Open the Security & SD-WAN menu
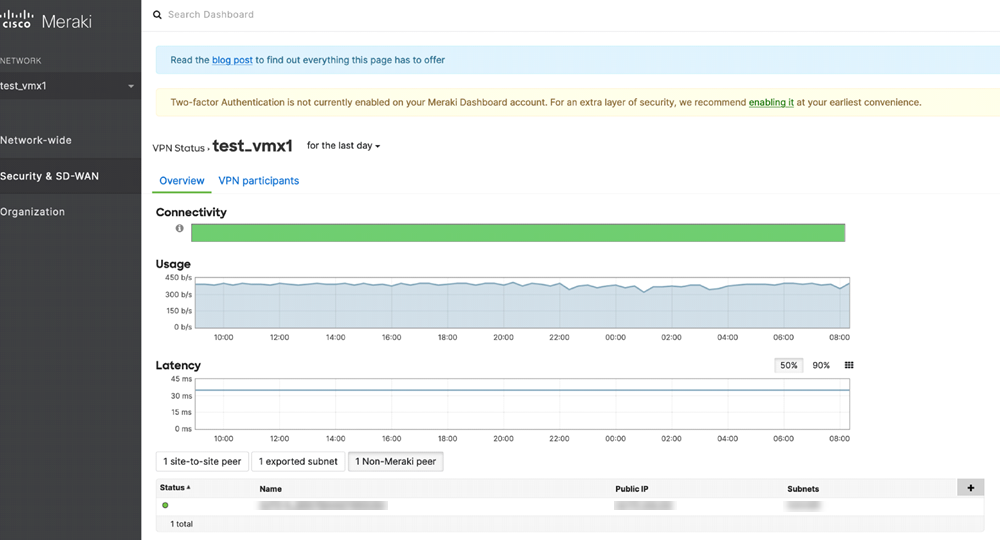The height and width of the screenshot is (540, 1000). [49, 176]
